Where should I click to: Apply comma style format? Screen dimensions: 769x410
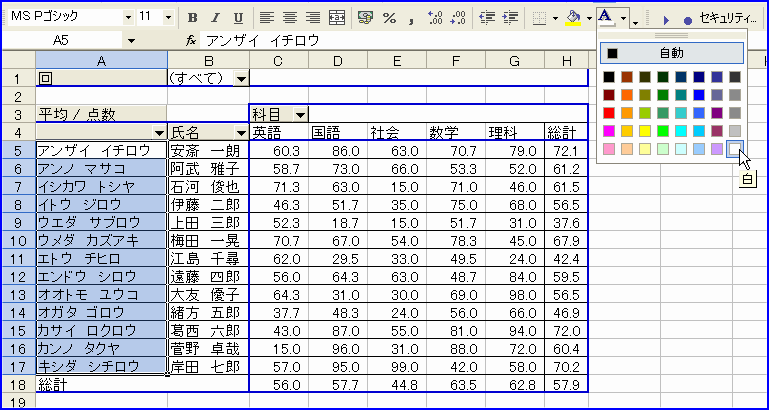click(412, 18)
